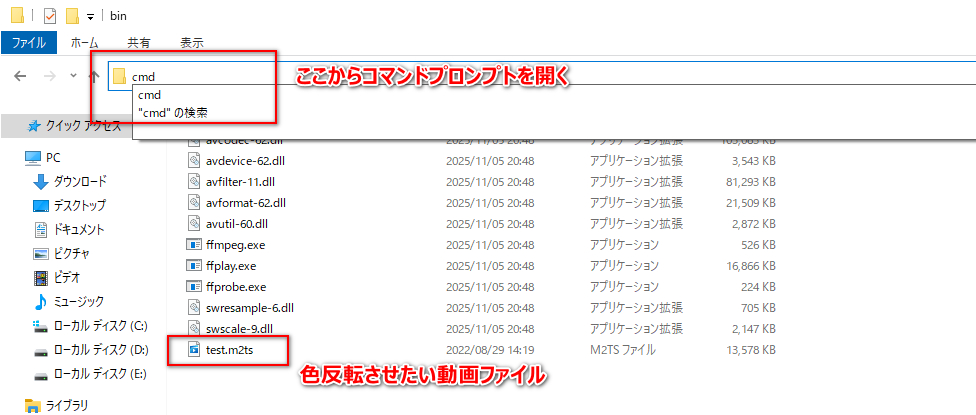Open ライブラリ in the sidebar
This screenshot has height=415, width=976.
[x=67, y=406]
